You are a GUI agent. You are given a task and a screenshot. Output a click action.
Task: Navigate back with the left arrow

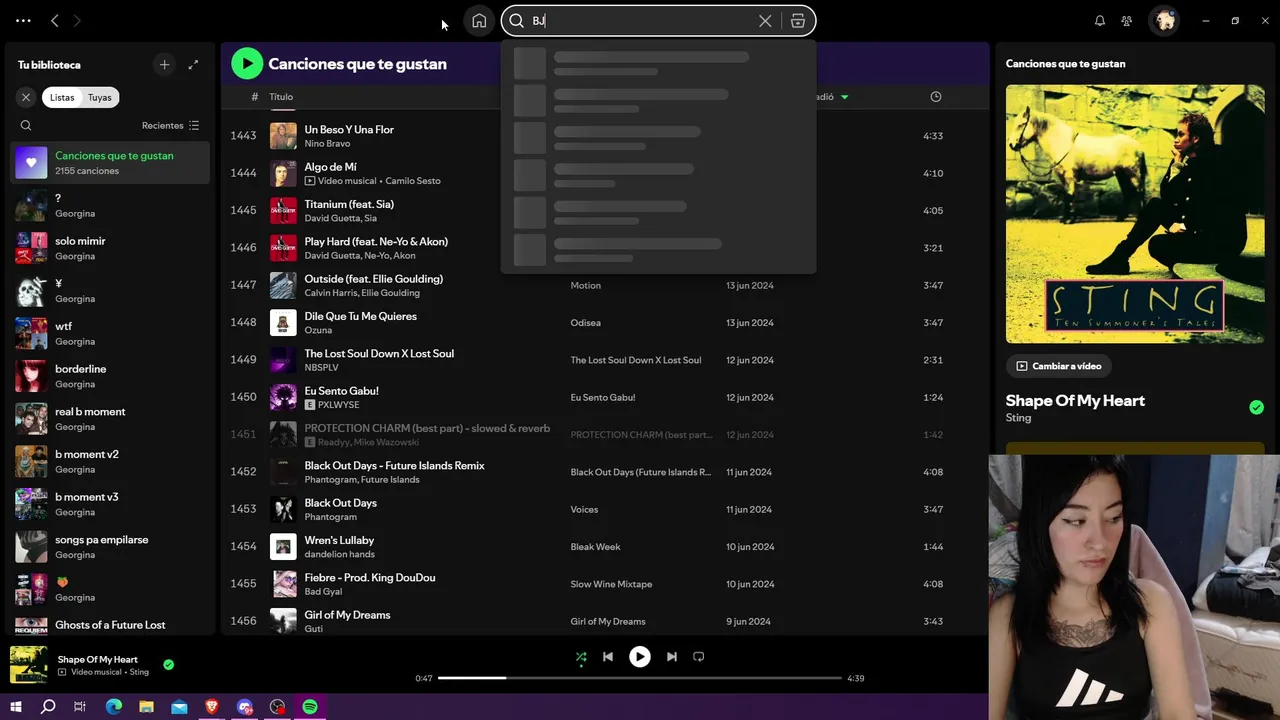55,21
